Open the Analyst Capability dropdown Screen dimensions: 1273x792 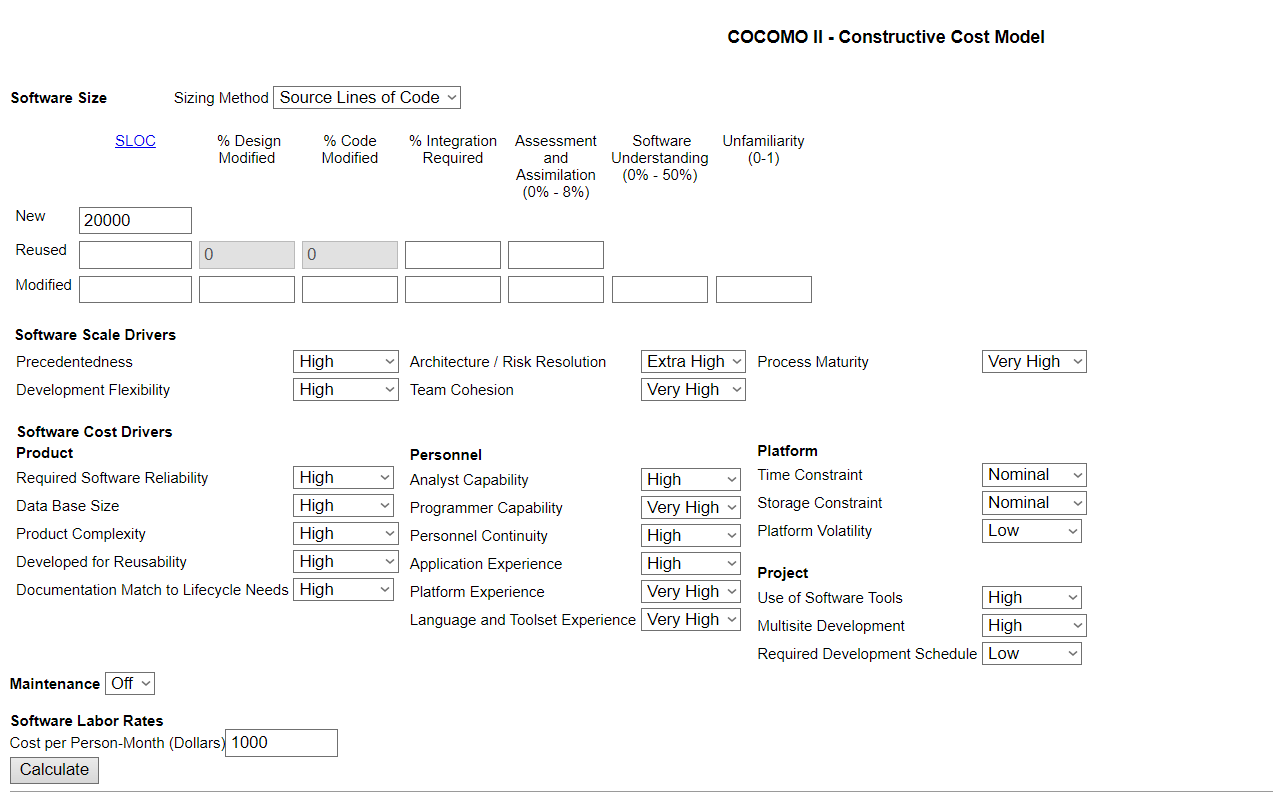point(691,480)
